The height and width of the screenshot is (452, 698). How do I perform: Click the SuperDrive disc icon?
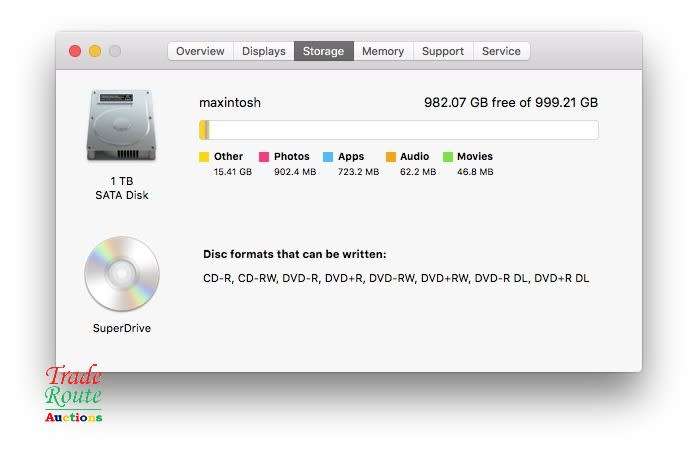pos(122,273)
